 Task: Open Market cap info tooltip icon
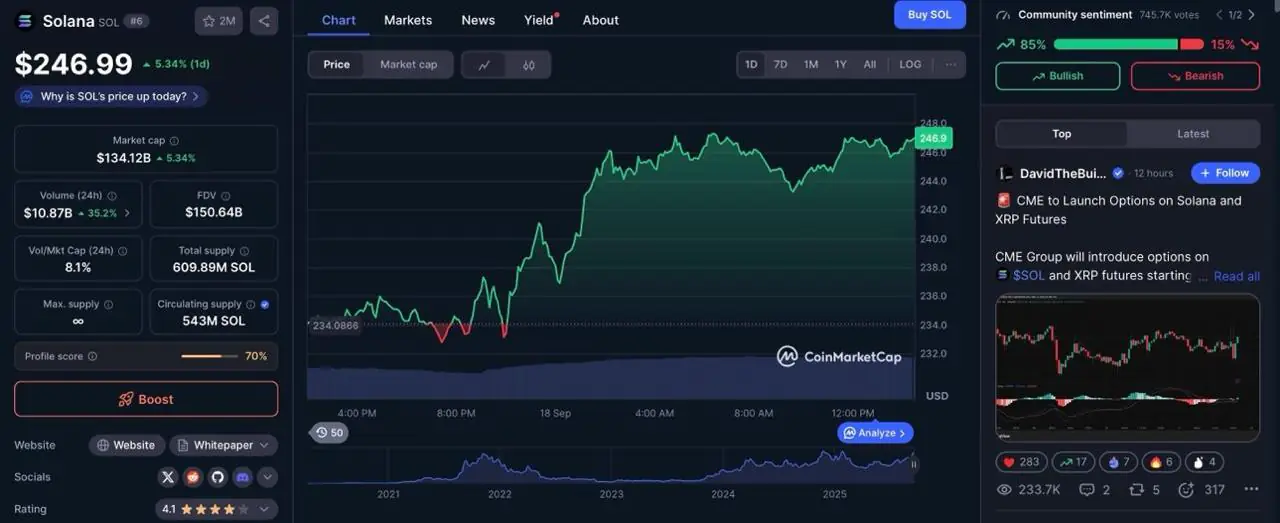(x=174, y=141)
